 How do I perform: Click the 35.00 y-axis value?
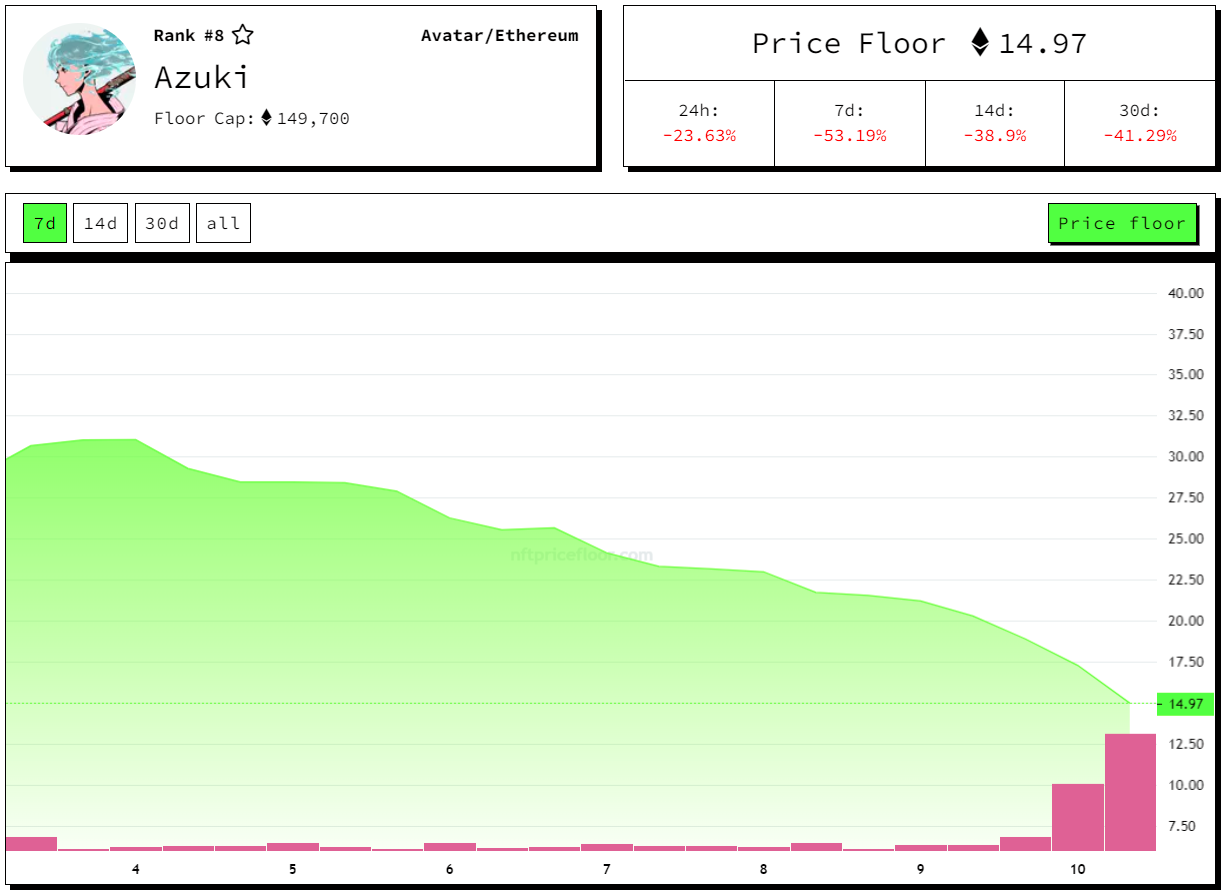point(1185,375)
